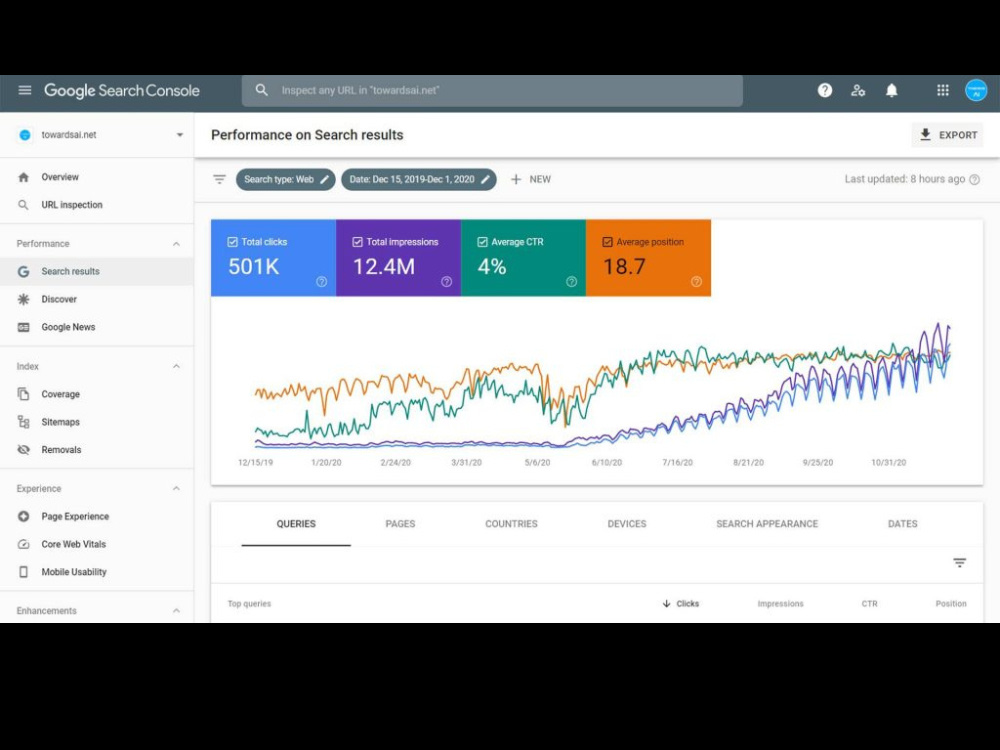Image resolution: width=1000 pixels, height=750 pixels.
Task: Switch to the Pages tab
Action: click(x=401, y=524)
